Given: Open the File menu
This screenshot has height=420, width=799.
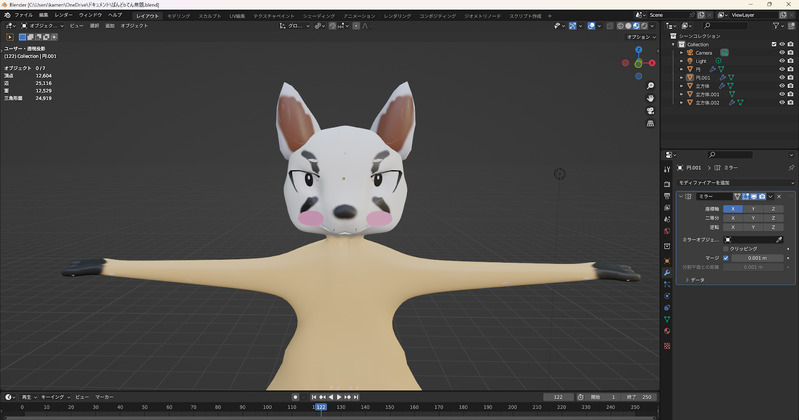Looking at the screenshot, I should (x=24, y=17).
